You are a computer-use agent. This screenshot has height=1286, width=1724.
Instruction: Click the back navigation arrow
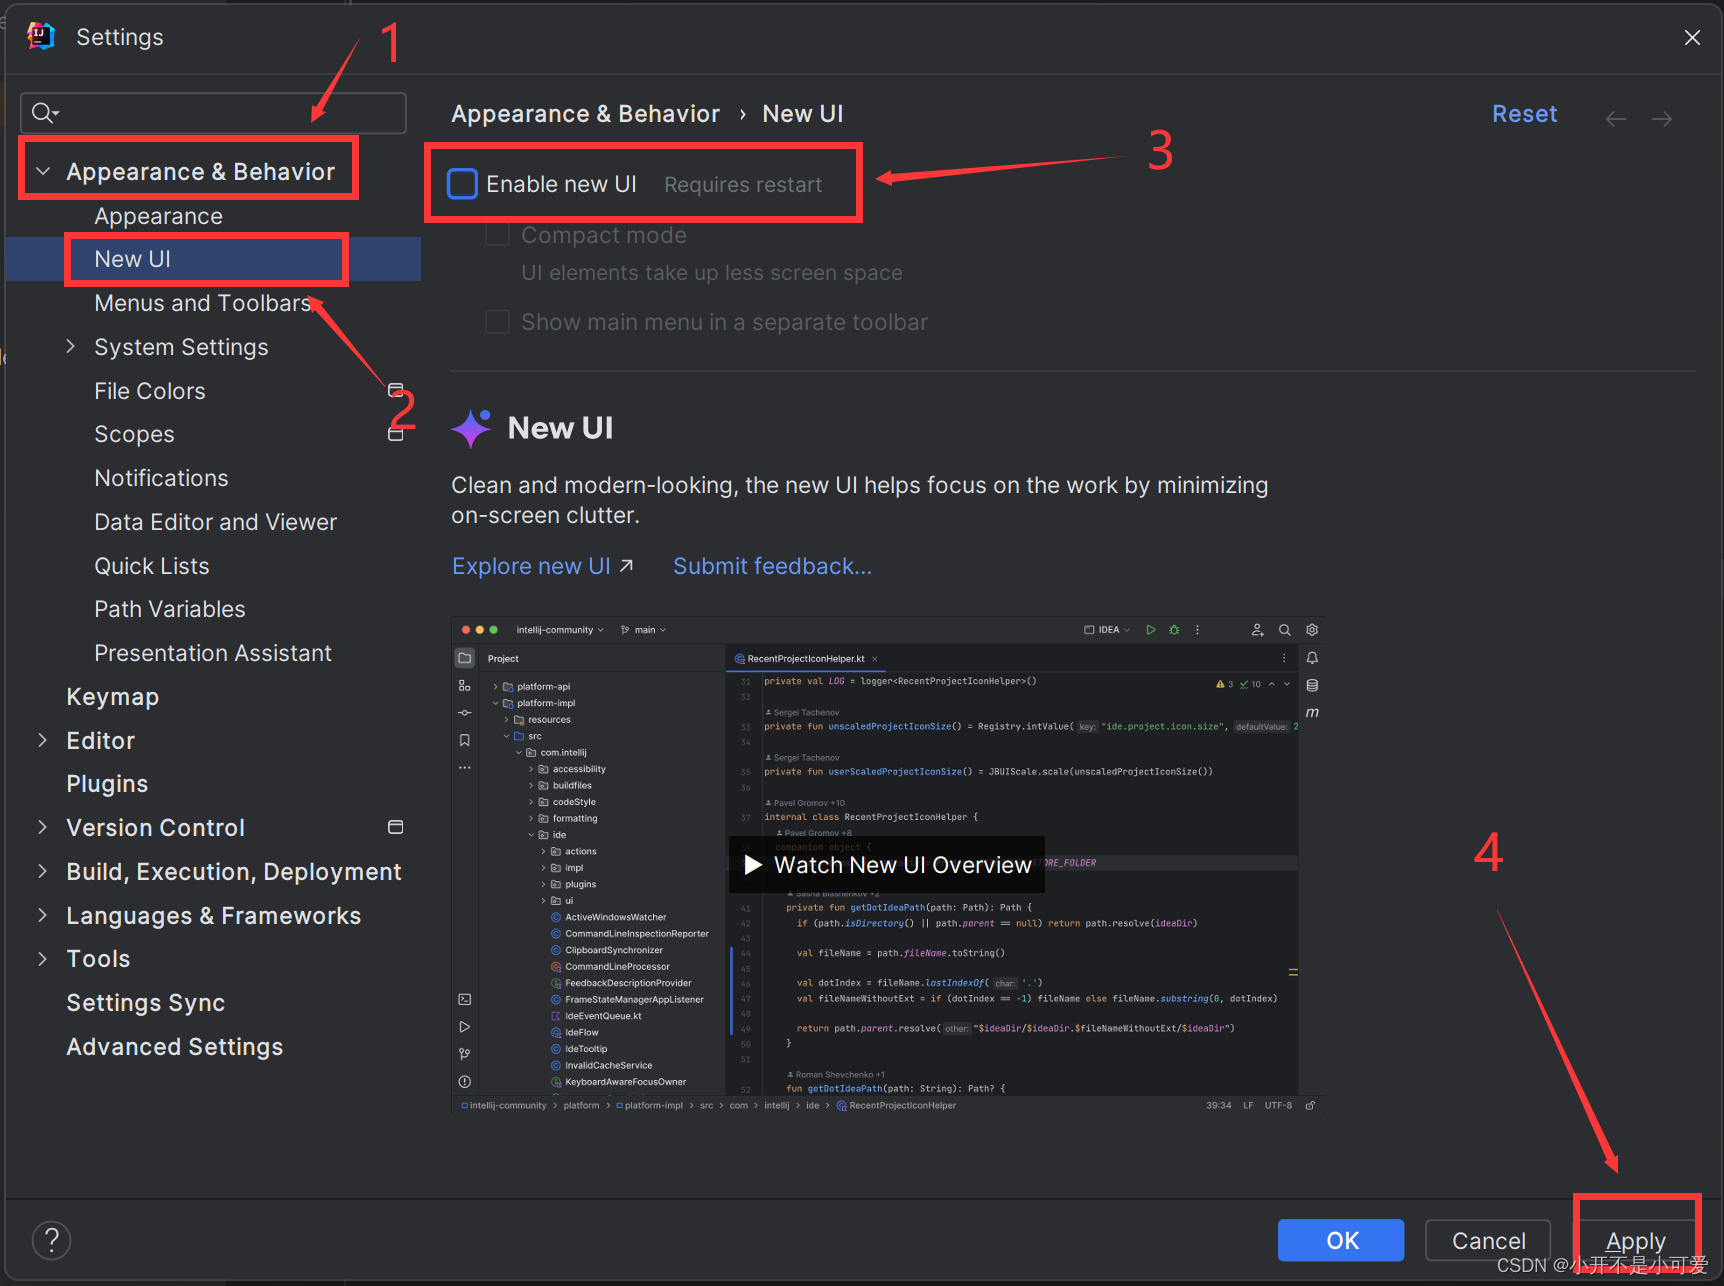(1615, 119)
